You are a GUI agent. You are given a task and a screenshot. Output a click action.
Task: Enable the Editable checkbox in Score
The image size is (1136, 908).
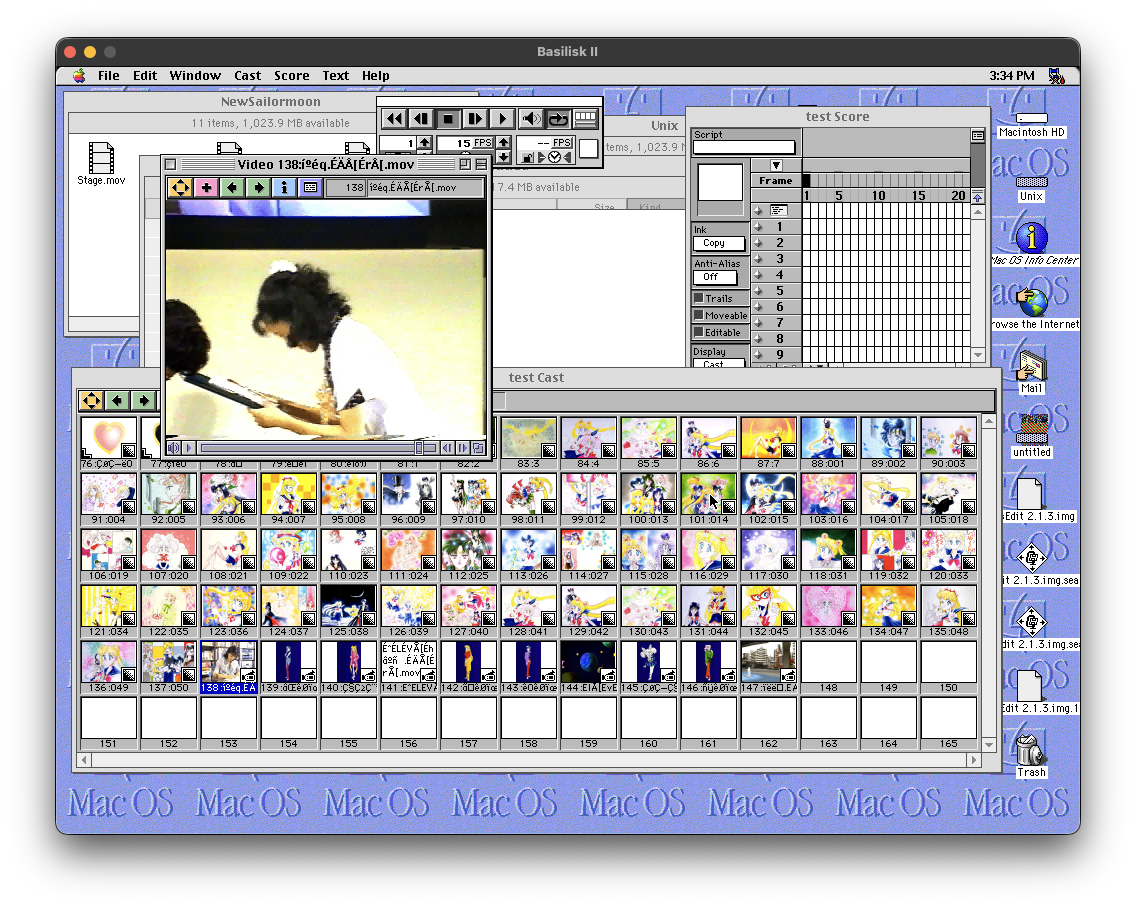[x=699, y=332]
